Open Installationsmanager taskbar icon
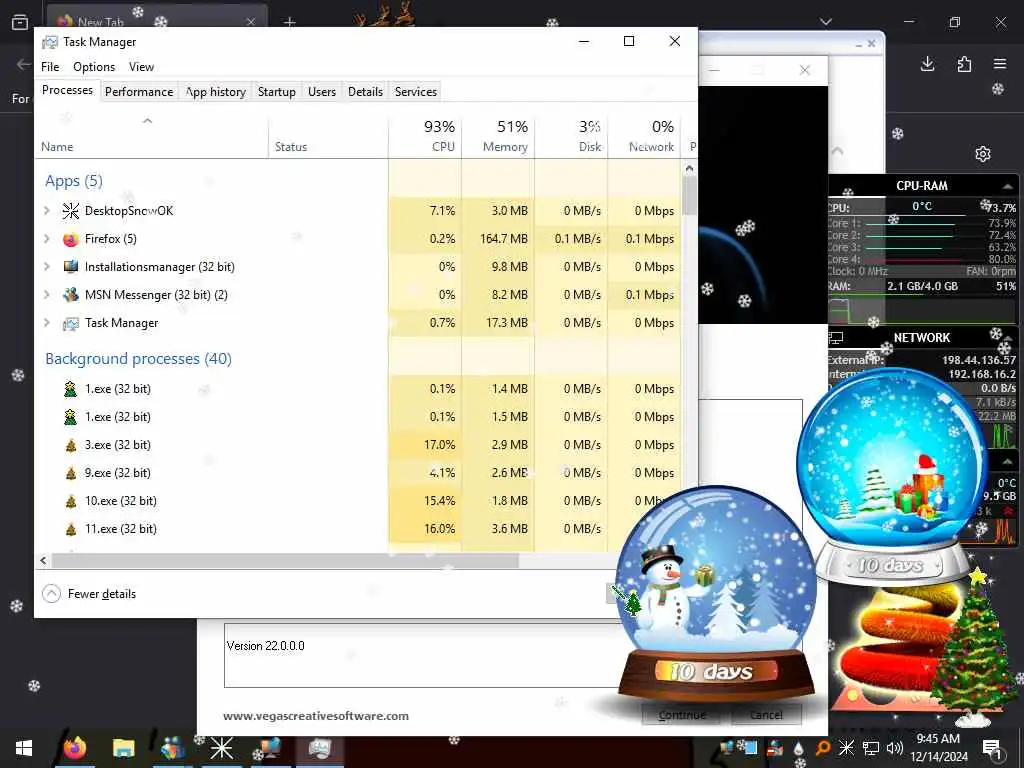This screenshot has height=768, width=1024. click(270, 748)
